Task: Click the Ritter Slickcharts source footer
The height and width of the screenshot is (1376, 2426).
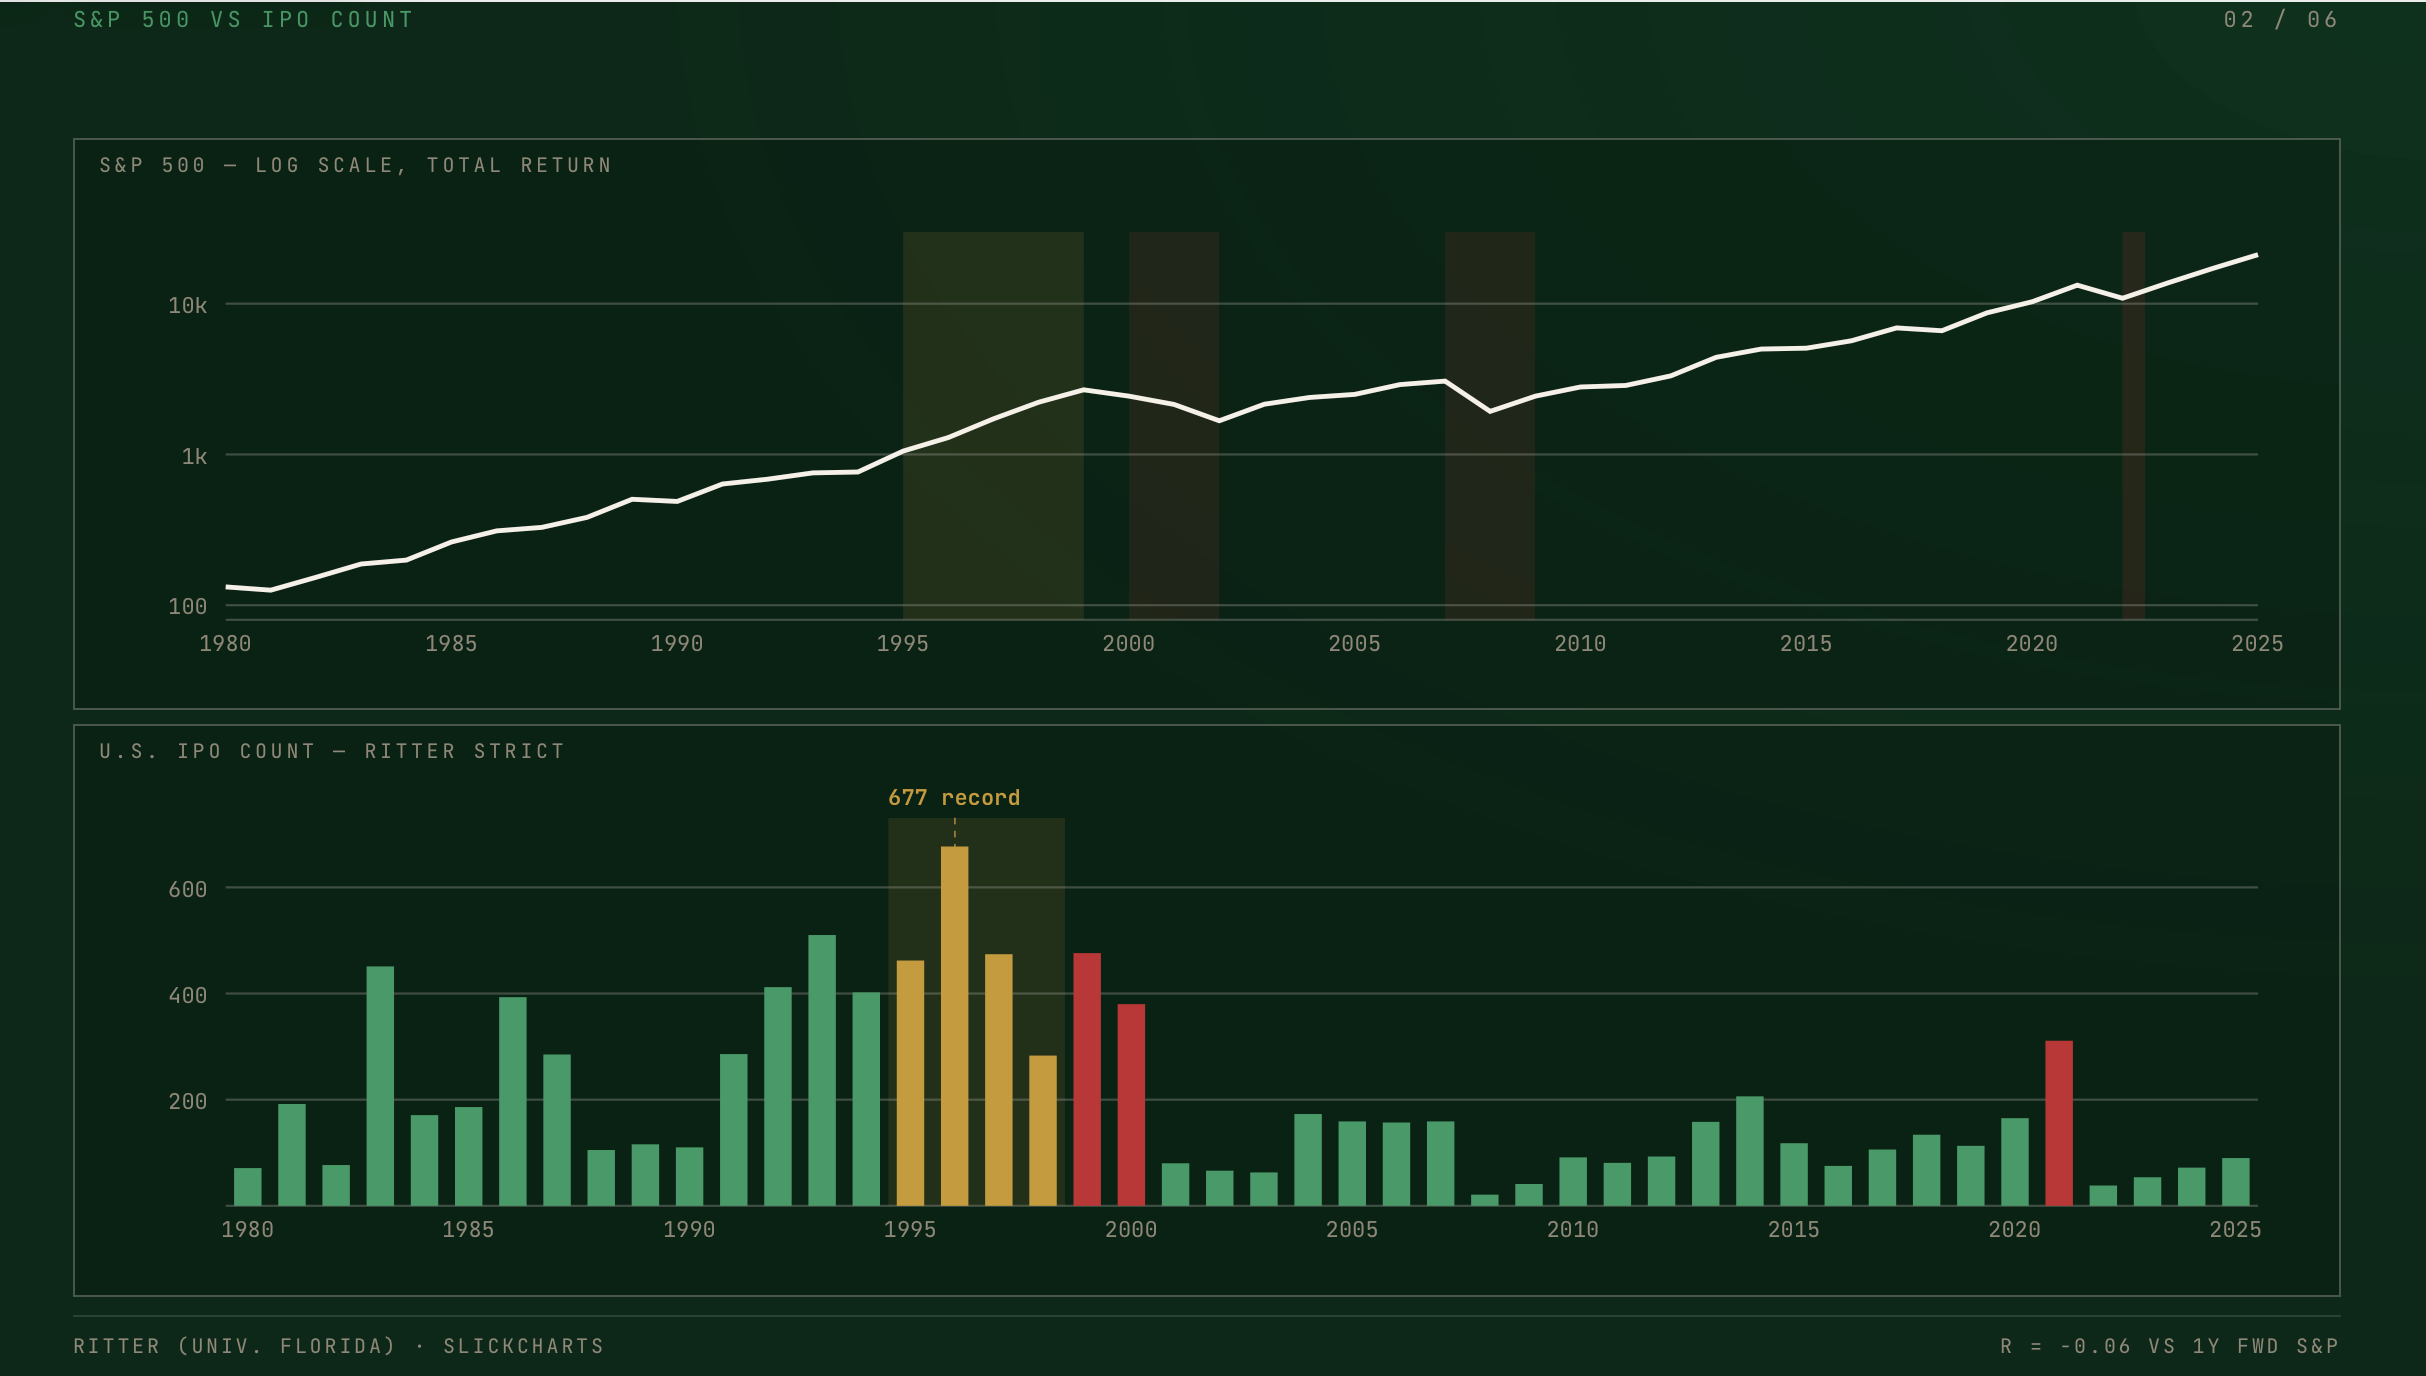Action: 339,1346
